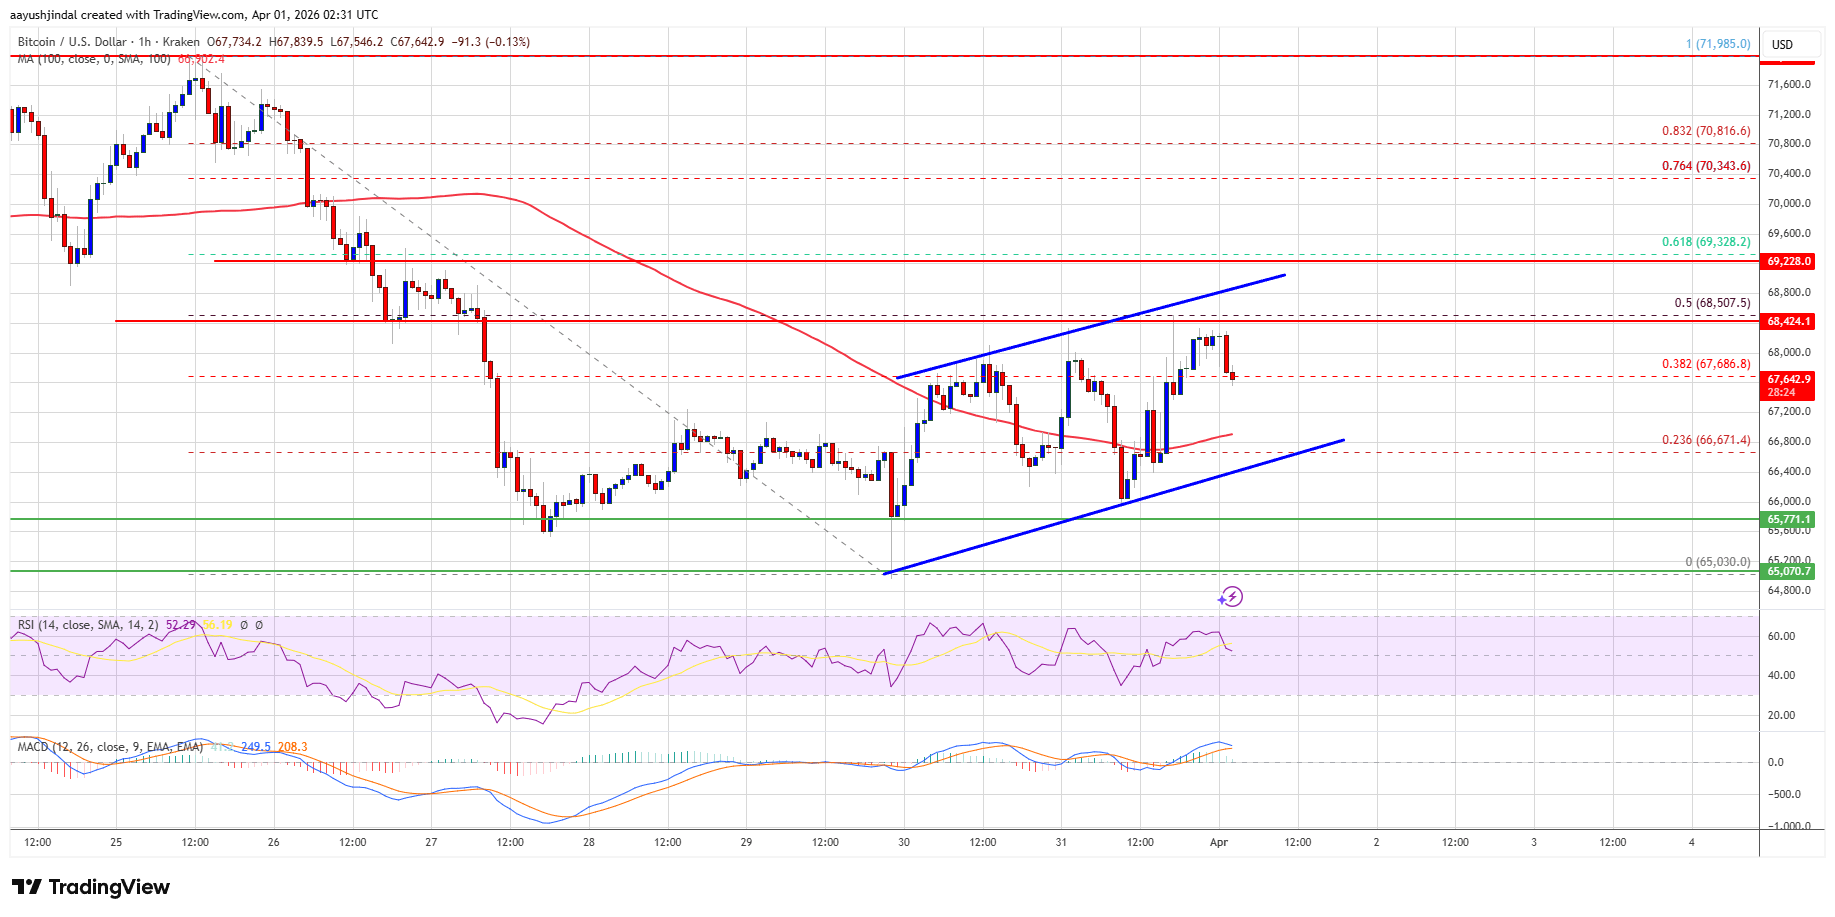Image resolution: width=1835 pixels, height=917 pixels.
Task: Select the Apr label on the time axis
Action: 1221,843
